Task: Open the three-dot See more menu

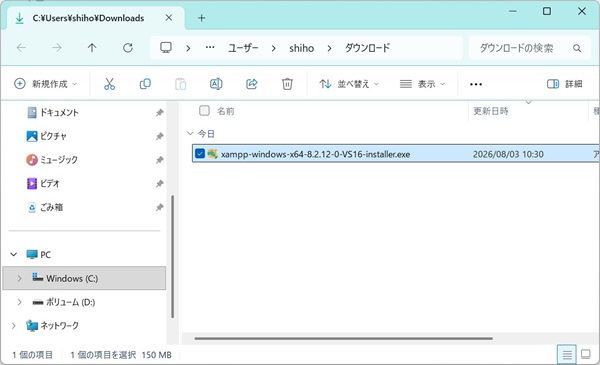Action: tap(476, 84)
